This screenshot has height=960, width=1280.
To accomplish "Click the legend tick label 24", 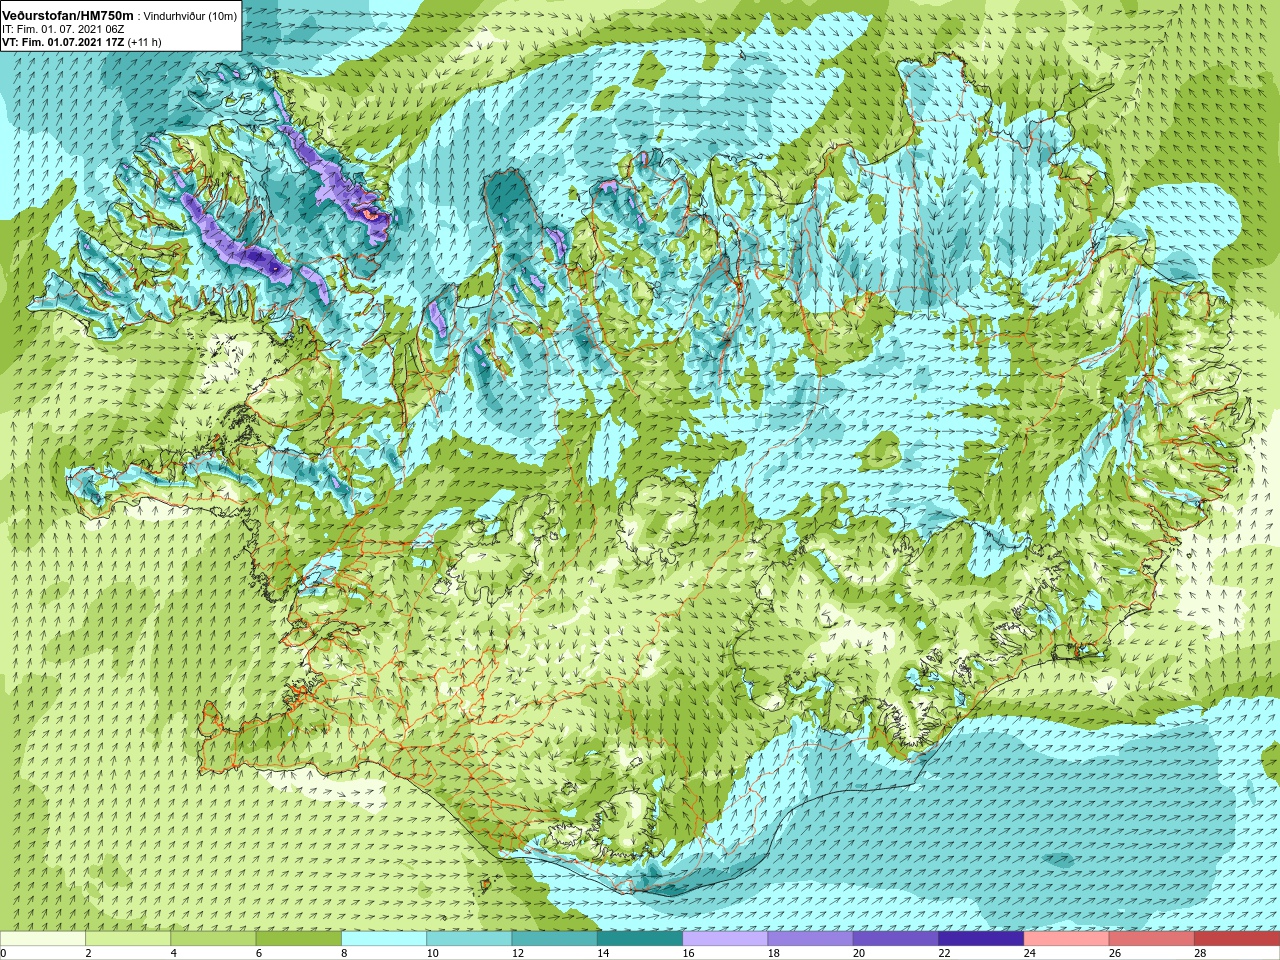I will pos(1030,953).
